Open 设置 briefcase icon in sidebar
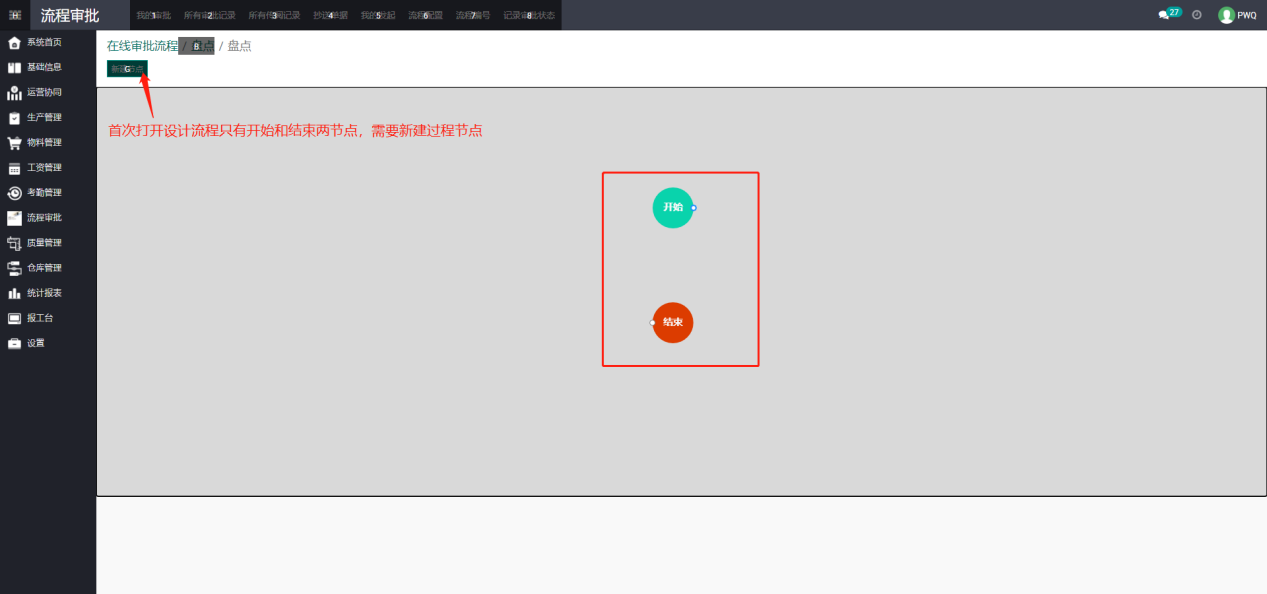The image size is (1267, 594). tap(14, 343)
